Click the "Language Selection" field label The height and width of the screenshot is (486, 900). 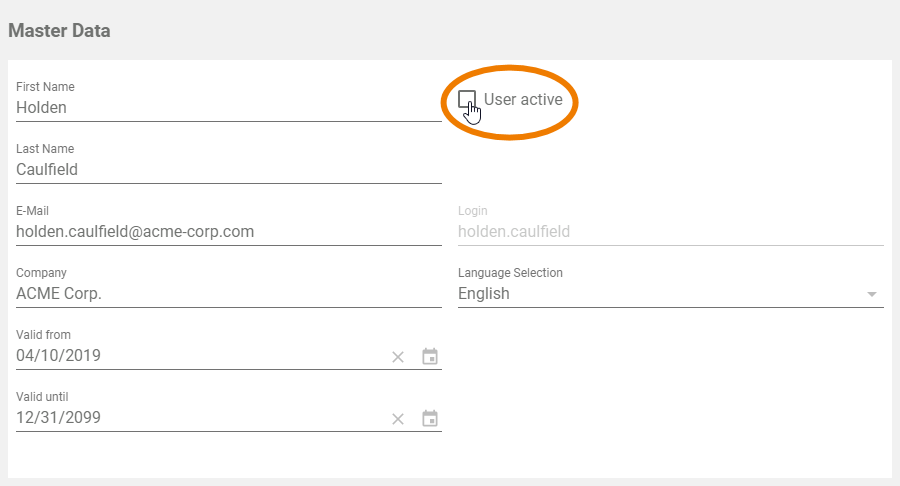[510, 273]
